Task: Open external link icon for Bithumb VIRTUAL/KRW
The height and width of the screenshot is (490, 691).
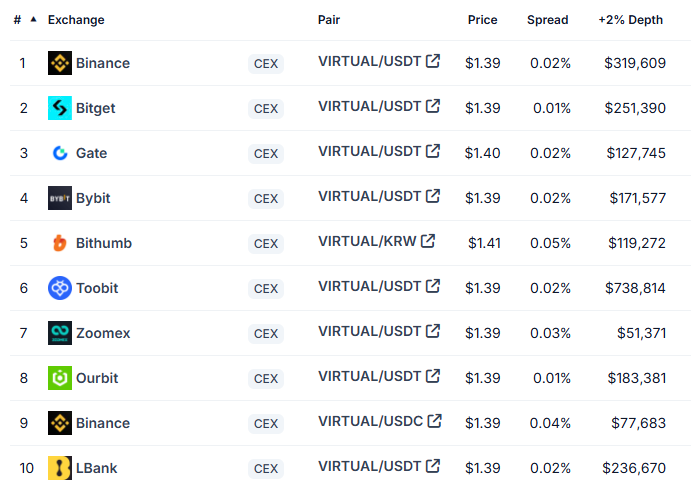Action: 428,241
